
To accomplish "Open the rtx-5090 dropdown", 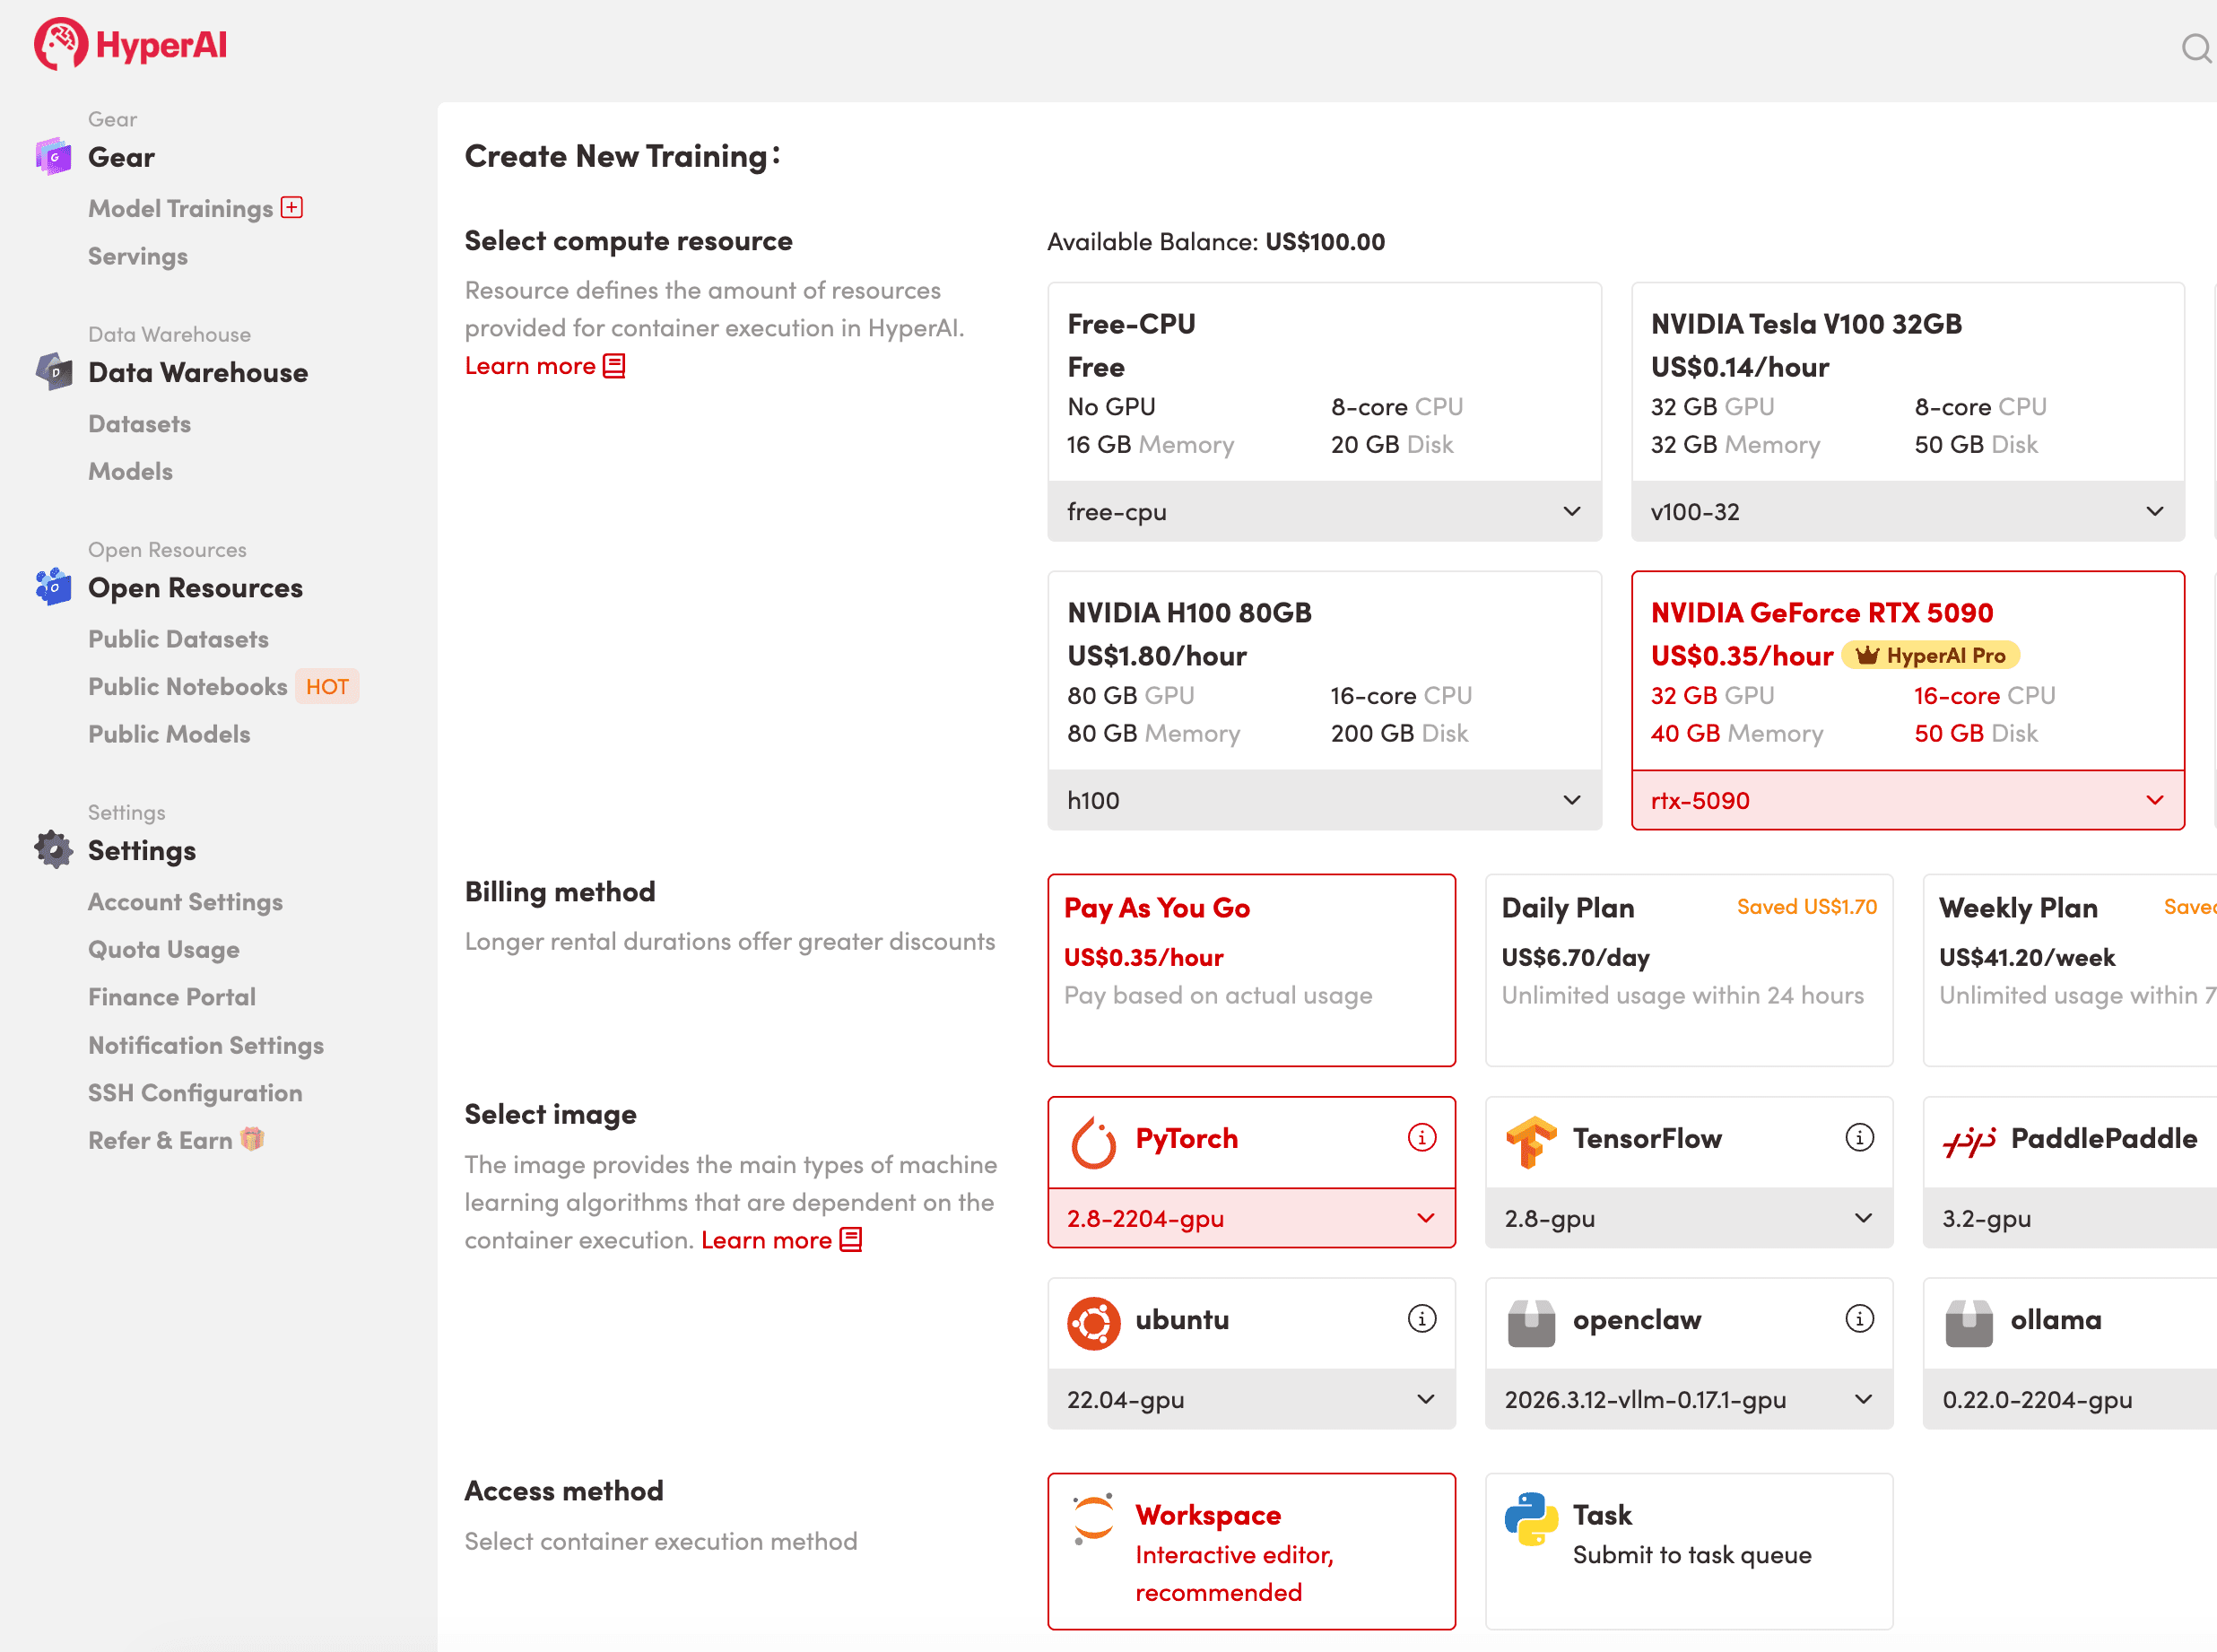I will coord(1907,800).
